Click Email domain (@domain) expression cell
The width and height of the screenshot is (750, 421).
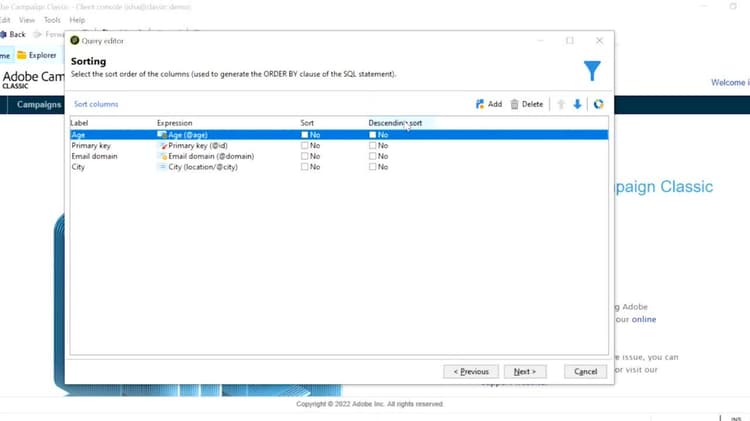211,156
